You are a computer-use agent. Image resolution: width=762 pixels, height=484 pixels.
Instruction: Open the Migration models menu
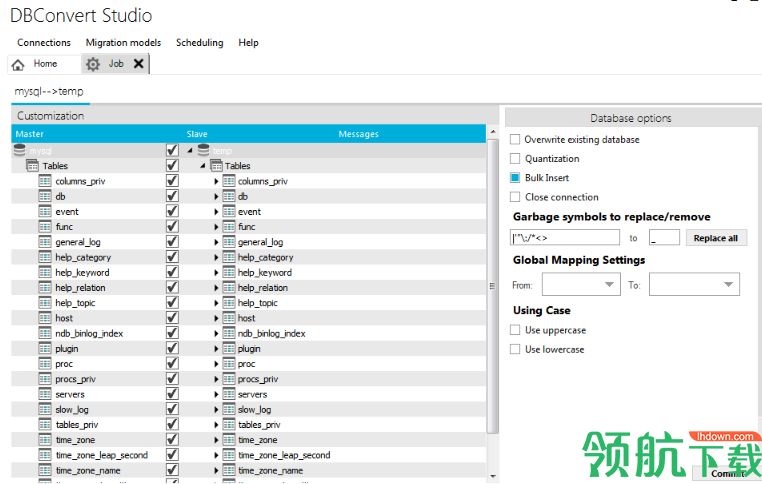[x=123, y=43]
